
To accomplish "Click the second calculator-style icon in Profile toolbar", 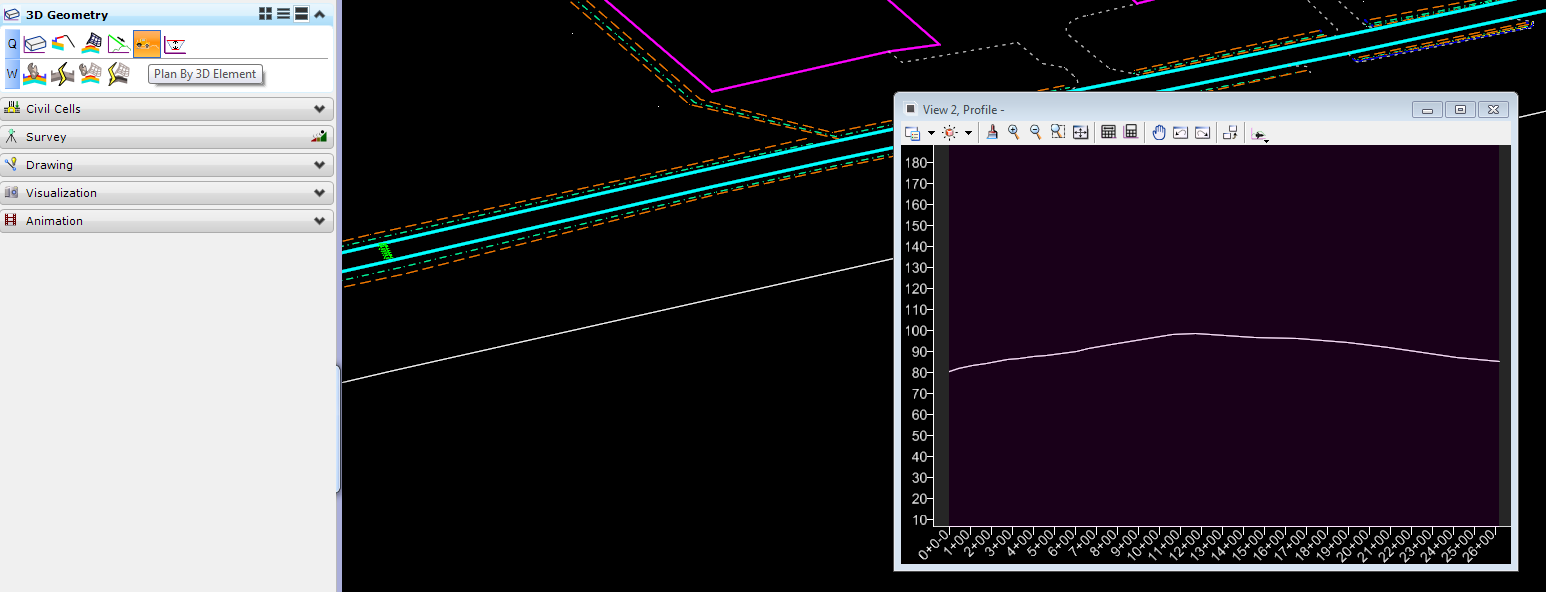I will pyautogui.click(x=1131, y=132).
